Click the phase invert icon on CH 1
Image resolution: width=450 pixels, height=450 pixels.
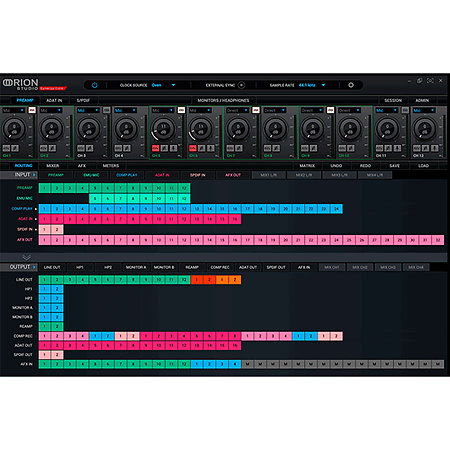point(15,148)
